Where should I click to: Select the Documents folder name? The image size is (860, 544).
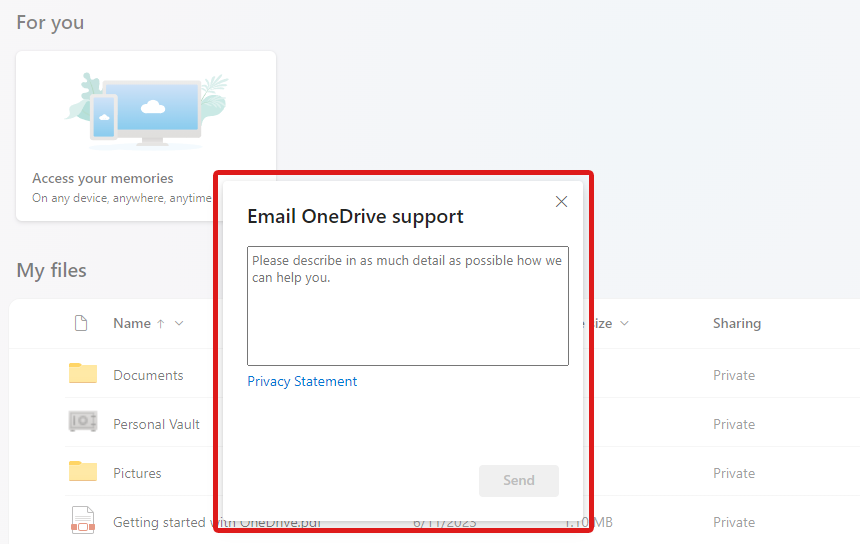pyautogui.click(x=148, y=375)
